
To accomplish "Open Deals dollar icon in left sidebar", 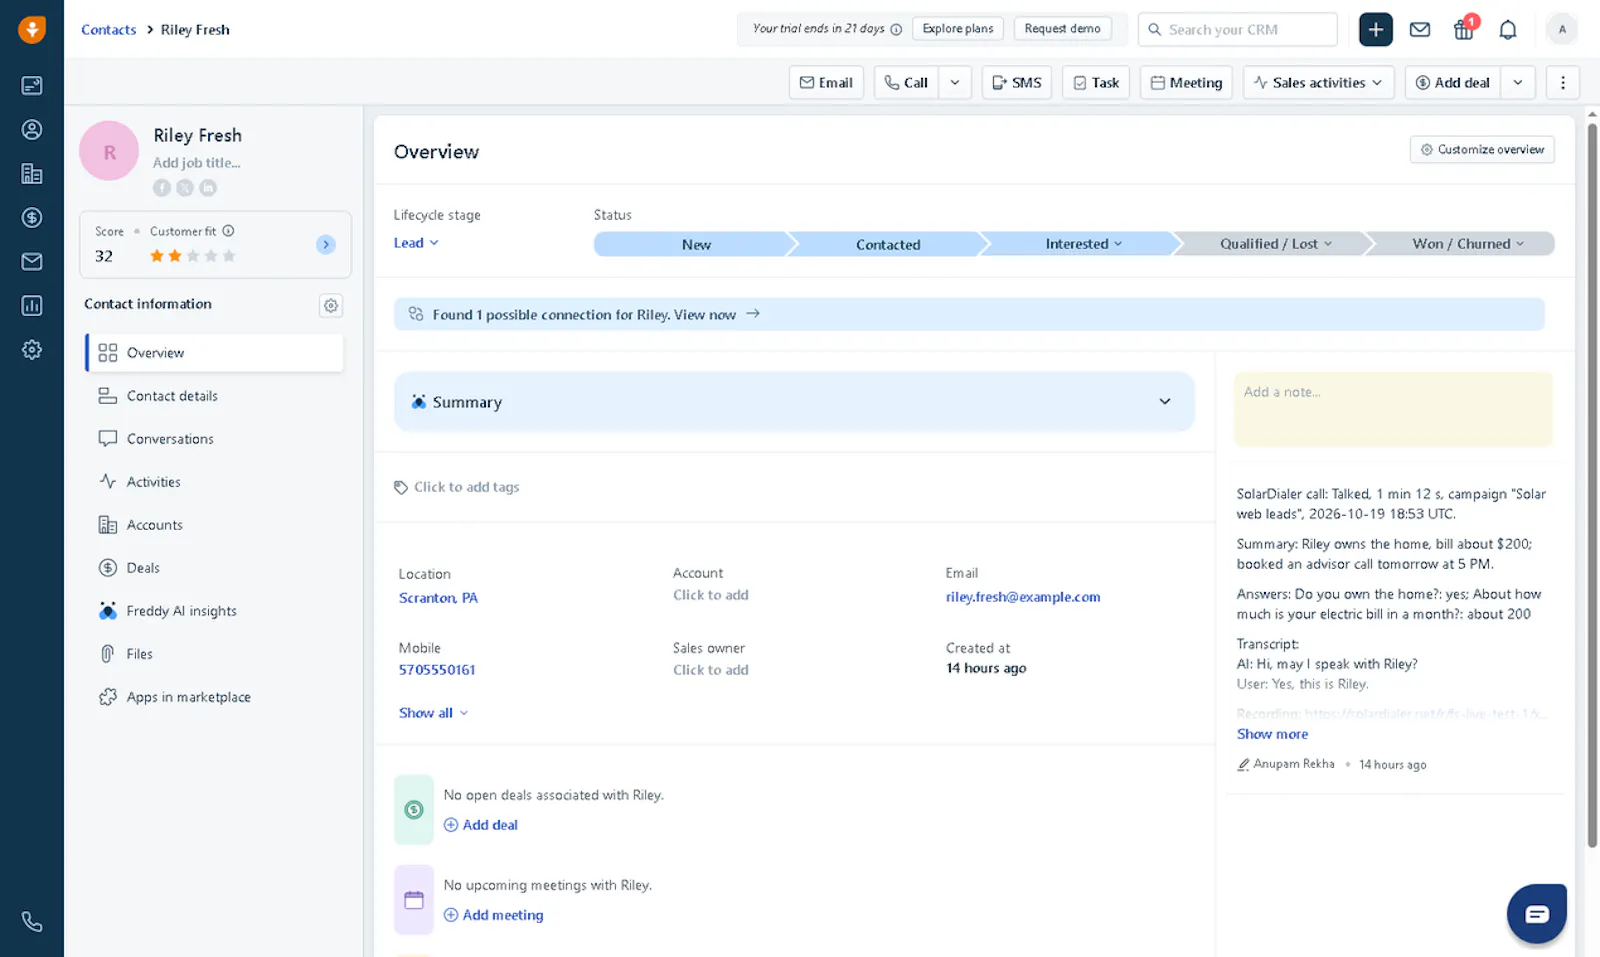I will click(32, 218).
